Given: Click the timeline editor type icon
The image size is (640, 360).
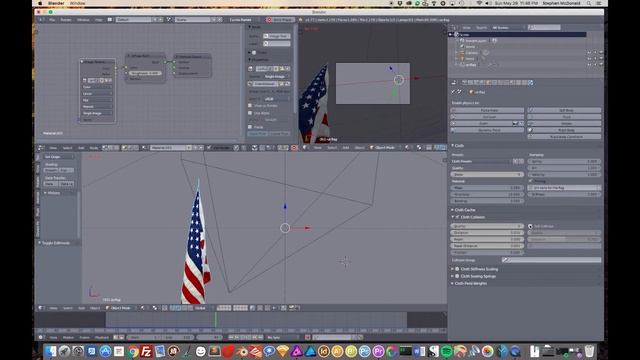Looking at the screenshot, I should (x=41, y=337).
